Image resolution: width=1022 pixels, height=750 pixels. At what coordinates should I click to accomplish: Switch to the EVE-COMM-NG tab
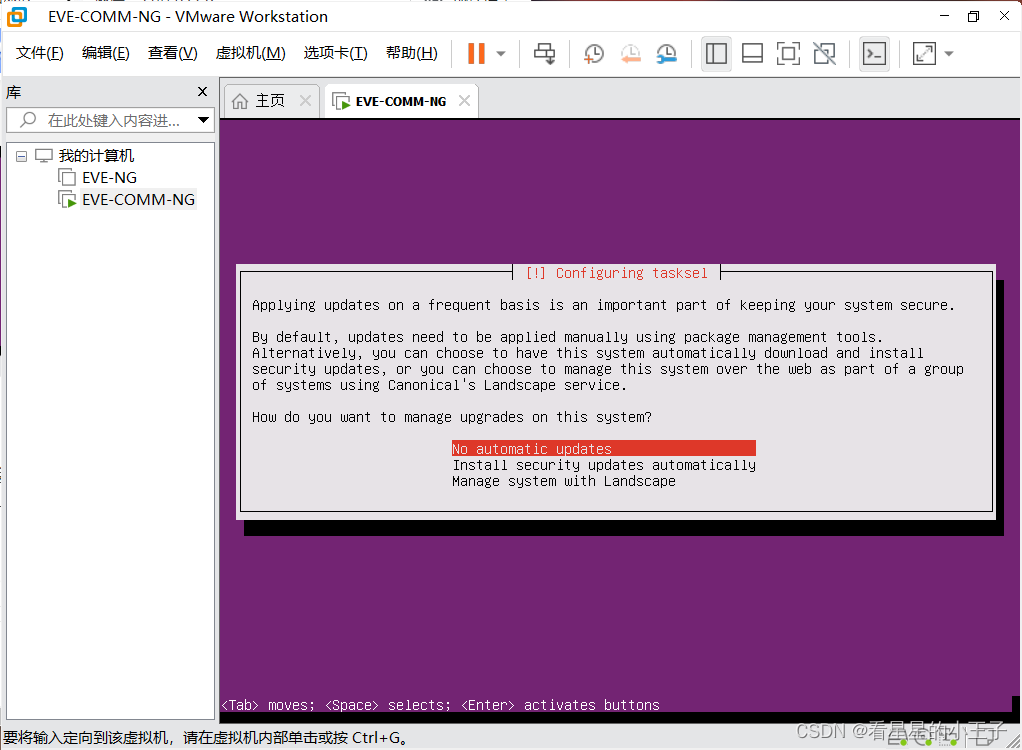[x=400, y=101]
